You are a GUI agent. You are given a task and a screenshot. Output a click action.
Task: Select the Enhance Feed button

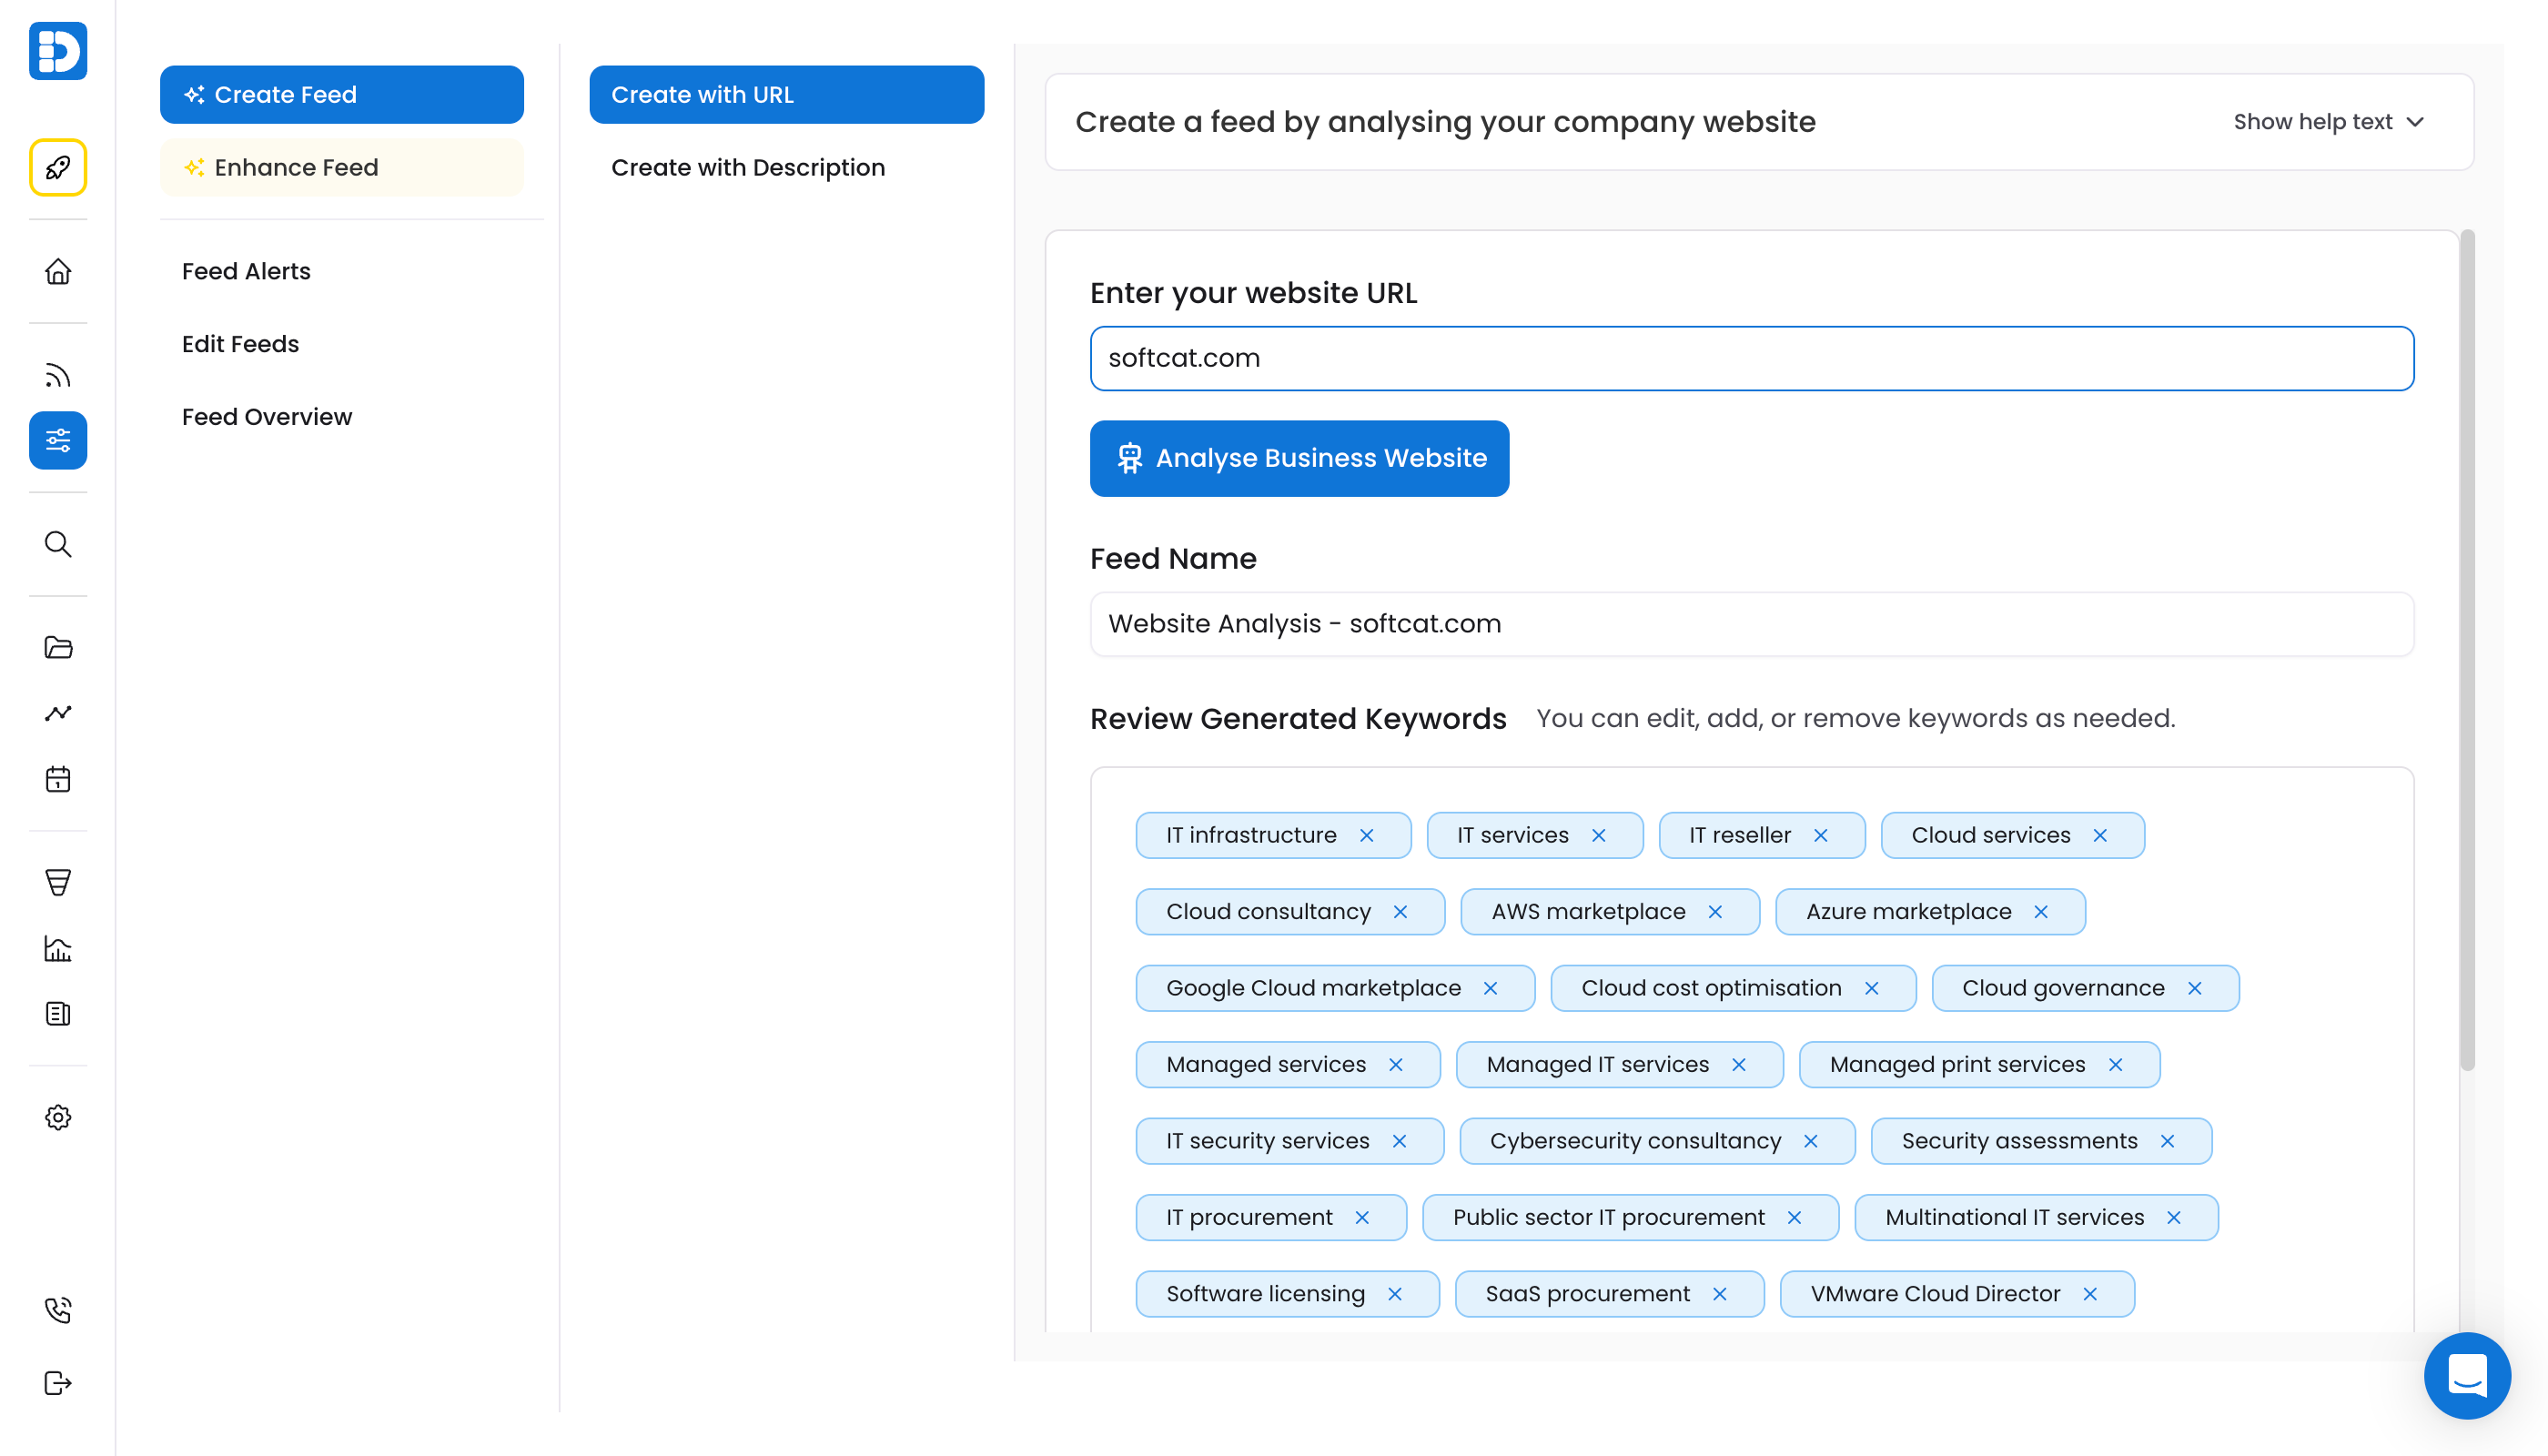341,167
